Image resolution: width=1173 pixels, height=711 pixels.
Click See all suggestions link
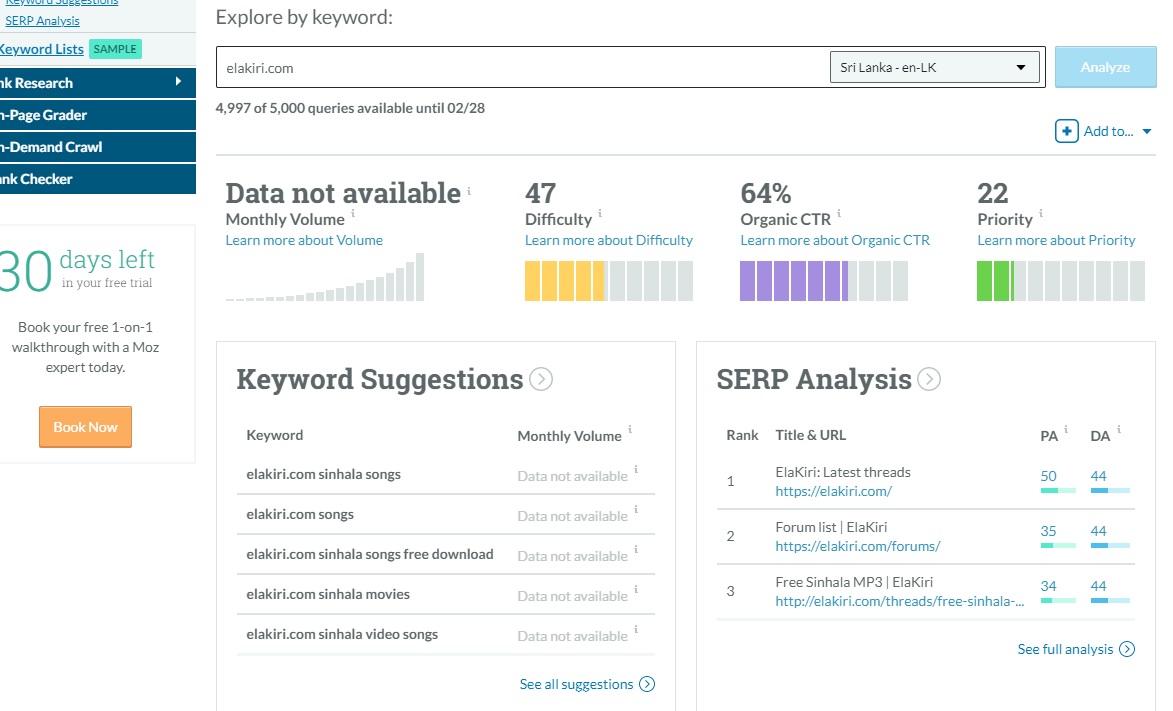(576, 684)
